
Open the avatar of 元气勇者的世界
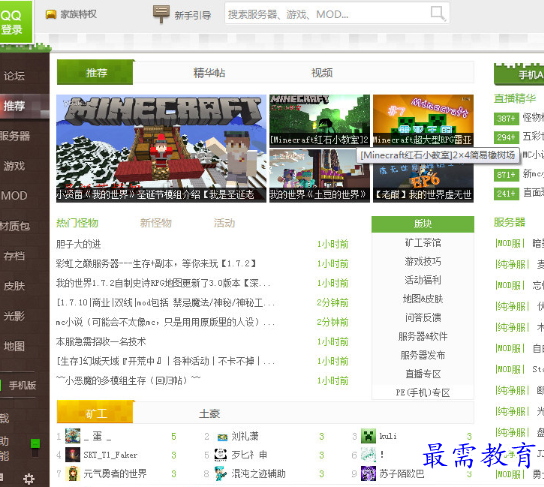point(73,473)
